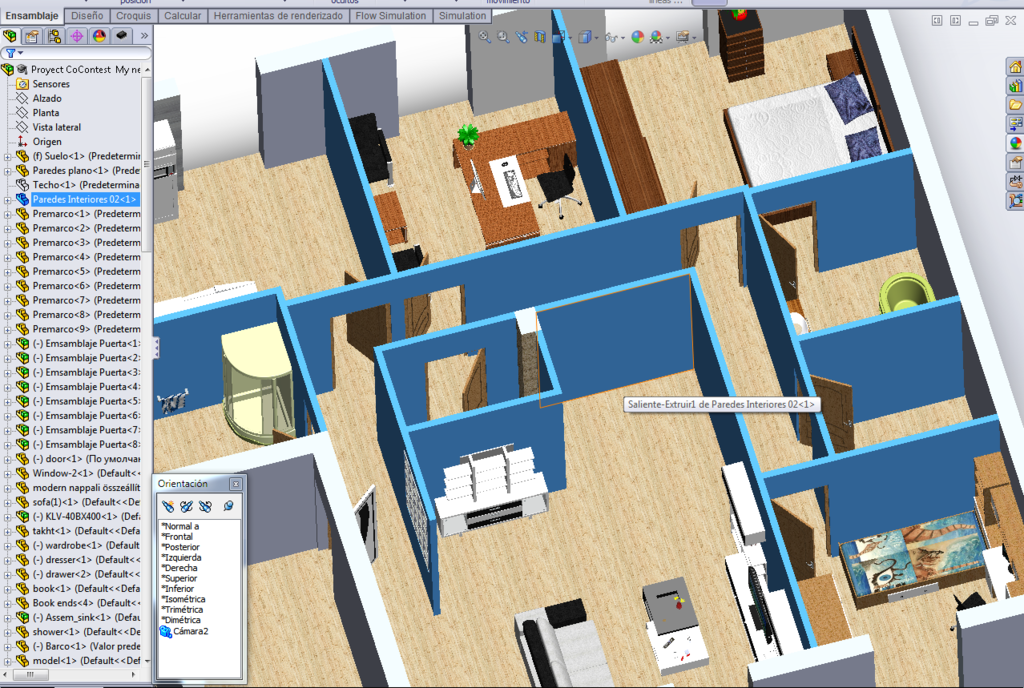This screenshot has width=1024, height=688.
Task: Click the Zoom to Fit magnifier icon
Action: coord(485,37)
